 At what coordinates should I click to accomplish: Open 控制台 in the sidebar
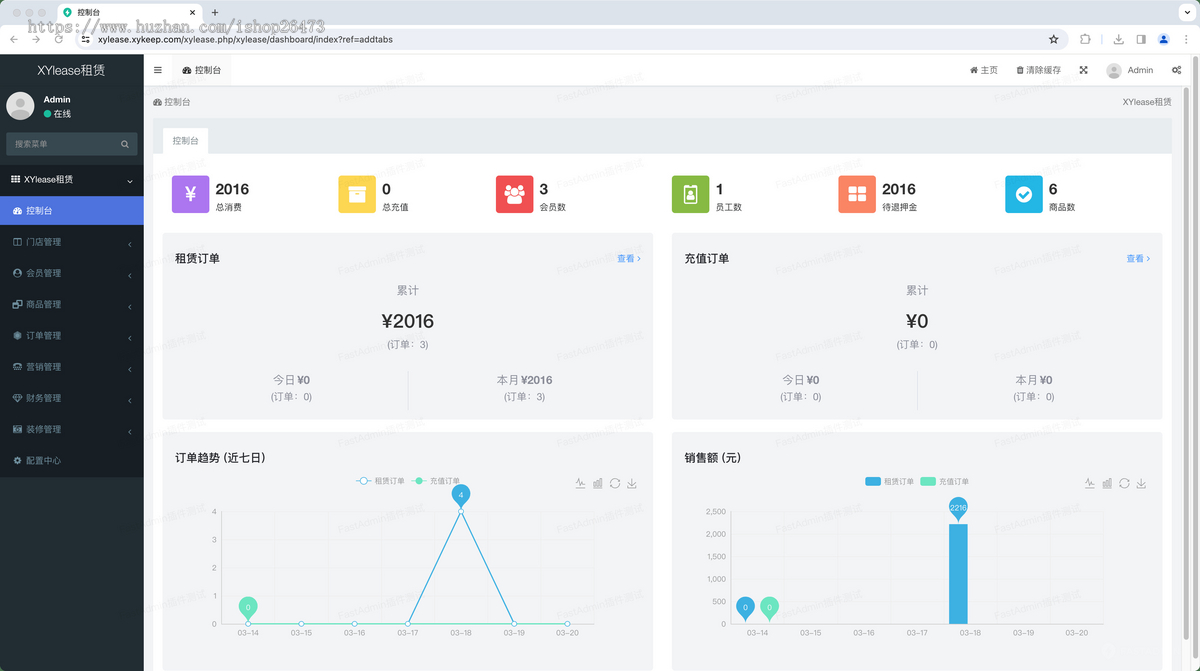tap(72, 211)
